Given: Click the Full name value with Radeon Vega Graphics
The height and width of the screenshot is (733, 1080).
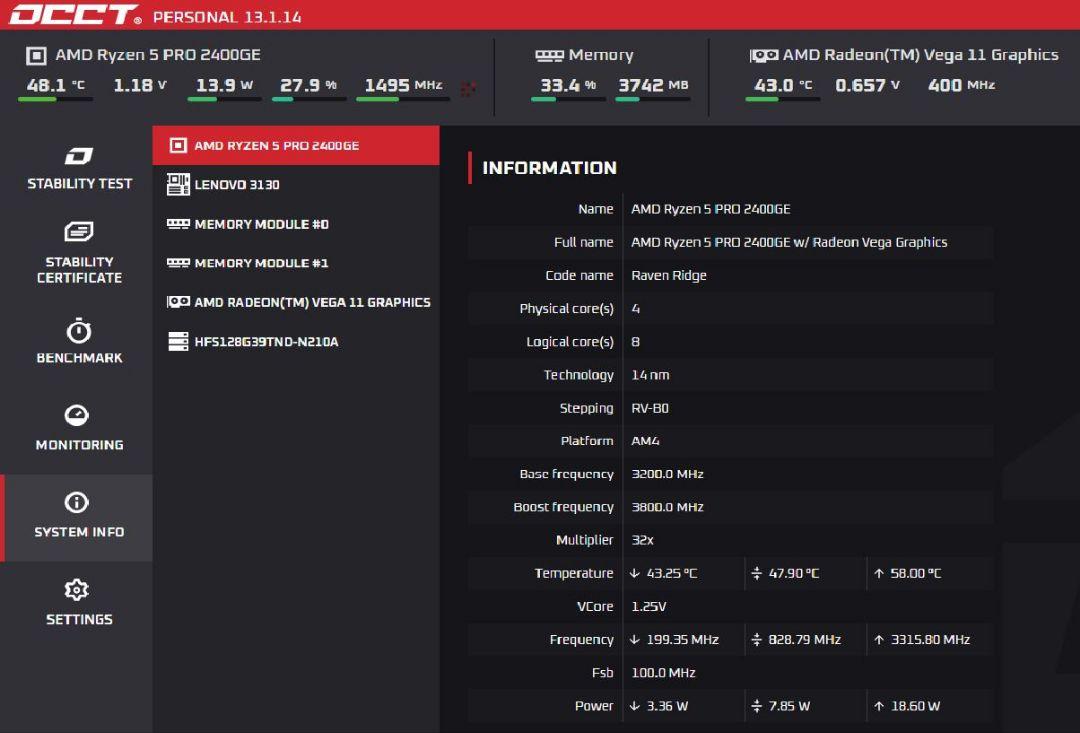Looking at the screenshot, I should (789, 242).
